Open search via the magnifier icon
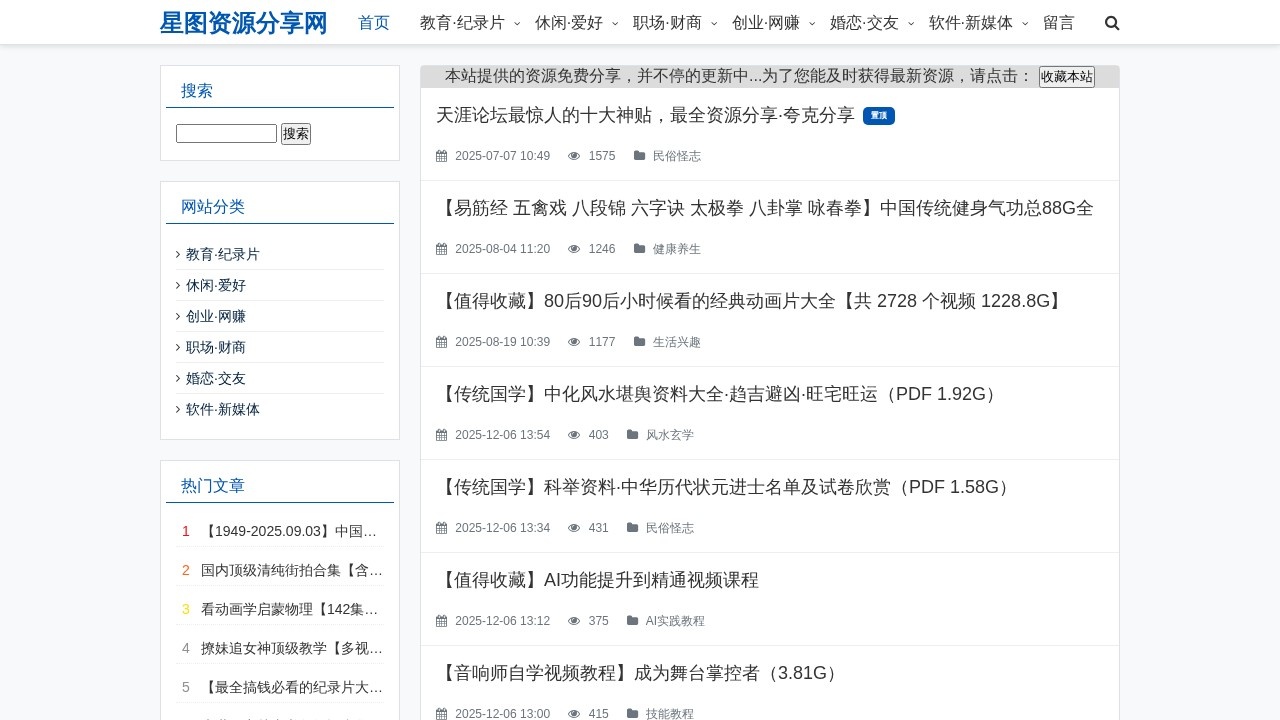The height and width of the screenshot is (720, 1280). click(1112, 22)
